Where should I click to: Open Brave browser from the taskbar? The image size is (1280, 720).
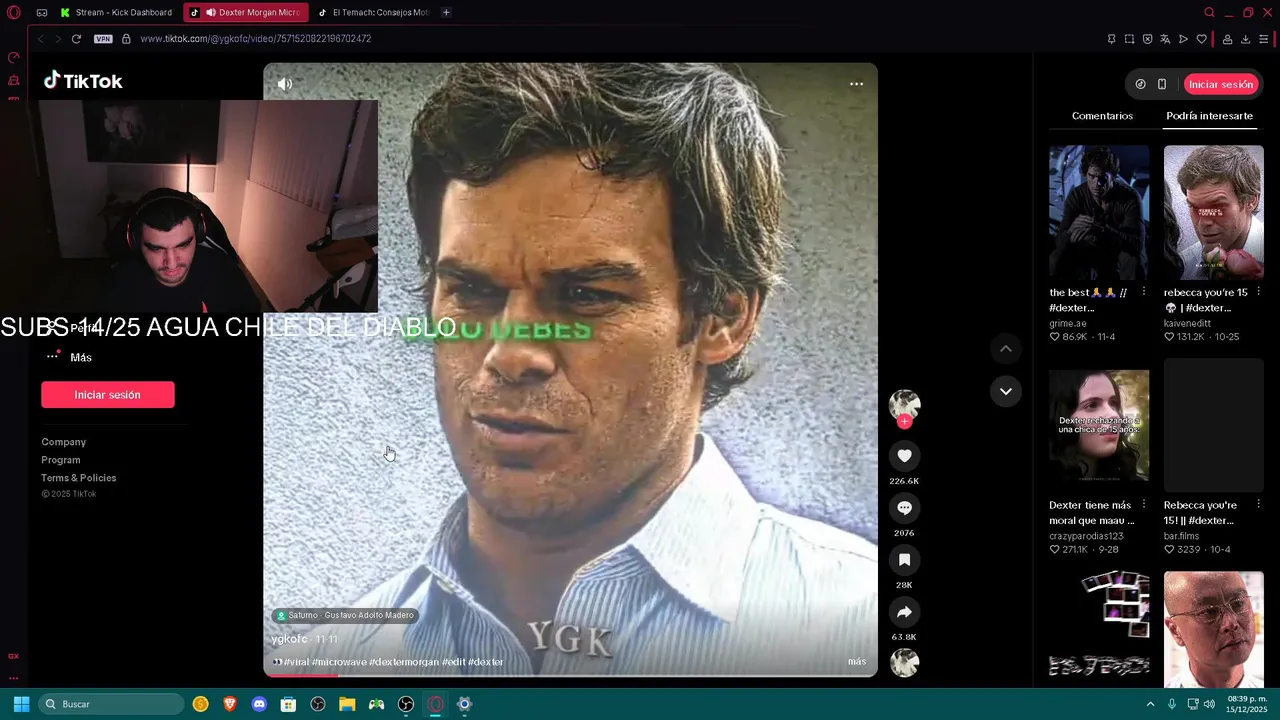click(x=230, y=704)
